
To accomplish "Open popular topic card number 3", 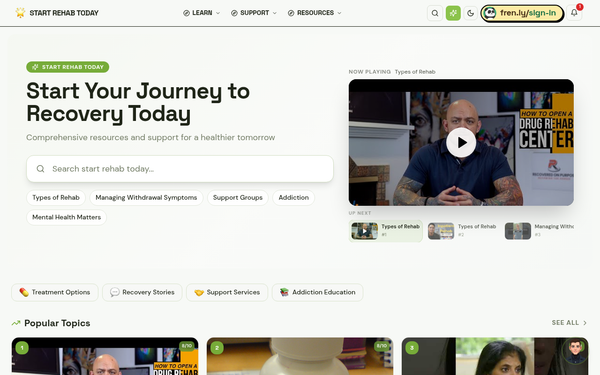I will (x=495, y=356).
